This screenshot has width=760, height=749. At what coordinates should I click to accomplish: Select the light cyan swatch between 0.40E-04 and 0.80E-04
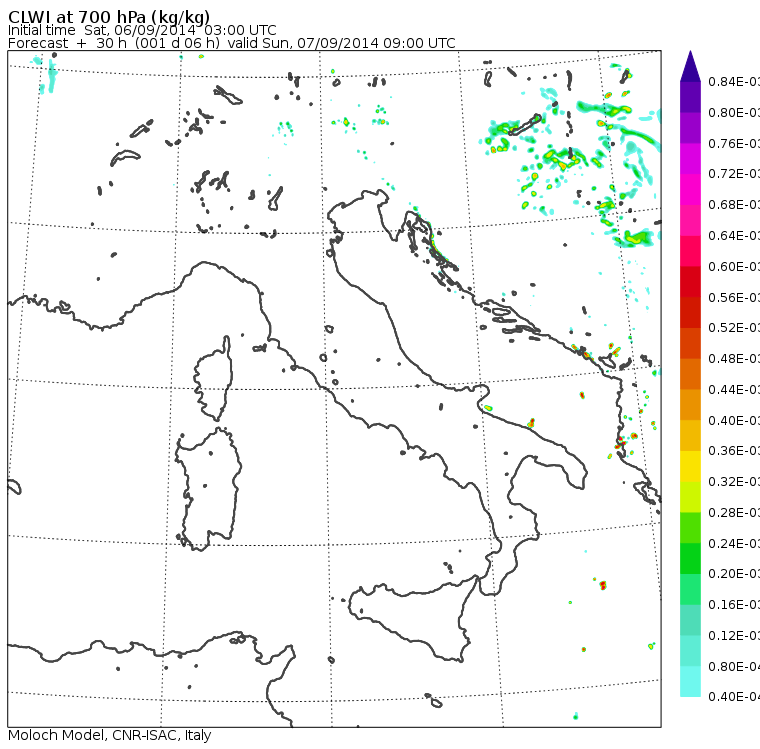tap(690, 682)
